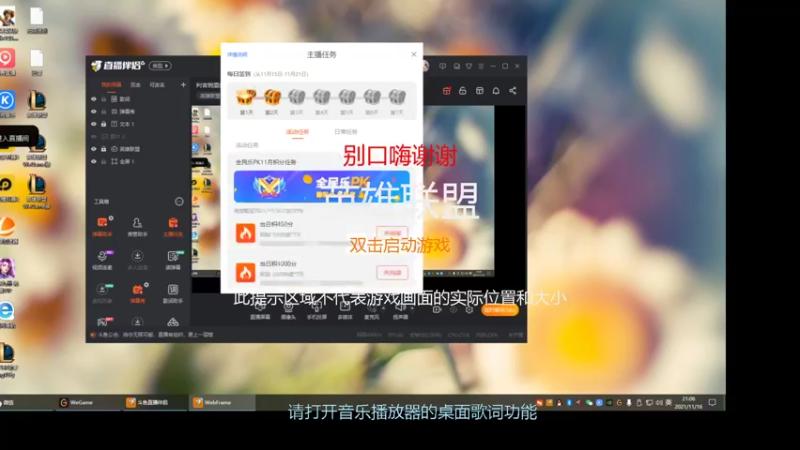This screenshot has width=800, height=450.
Task: Open the settings gear in the bottom toolbar
Action: 469,310
